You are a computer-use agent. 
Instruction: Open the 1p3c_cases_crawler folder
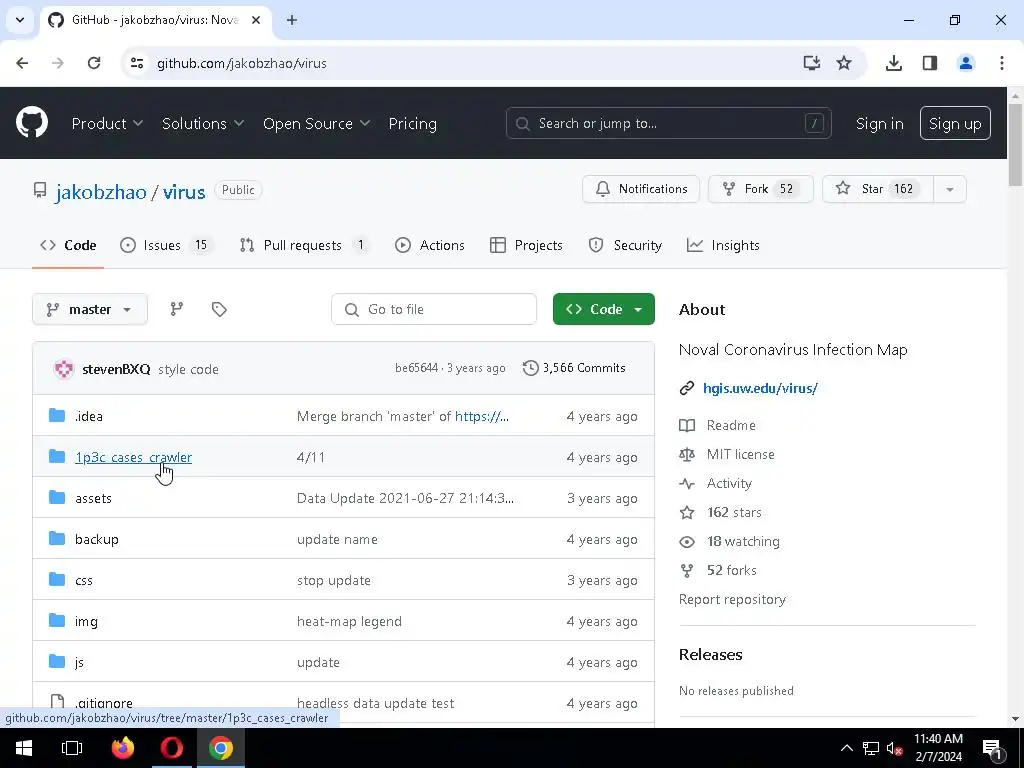(x=133, y=457)
